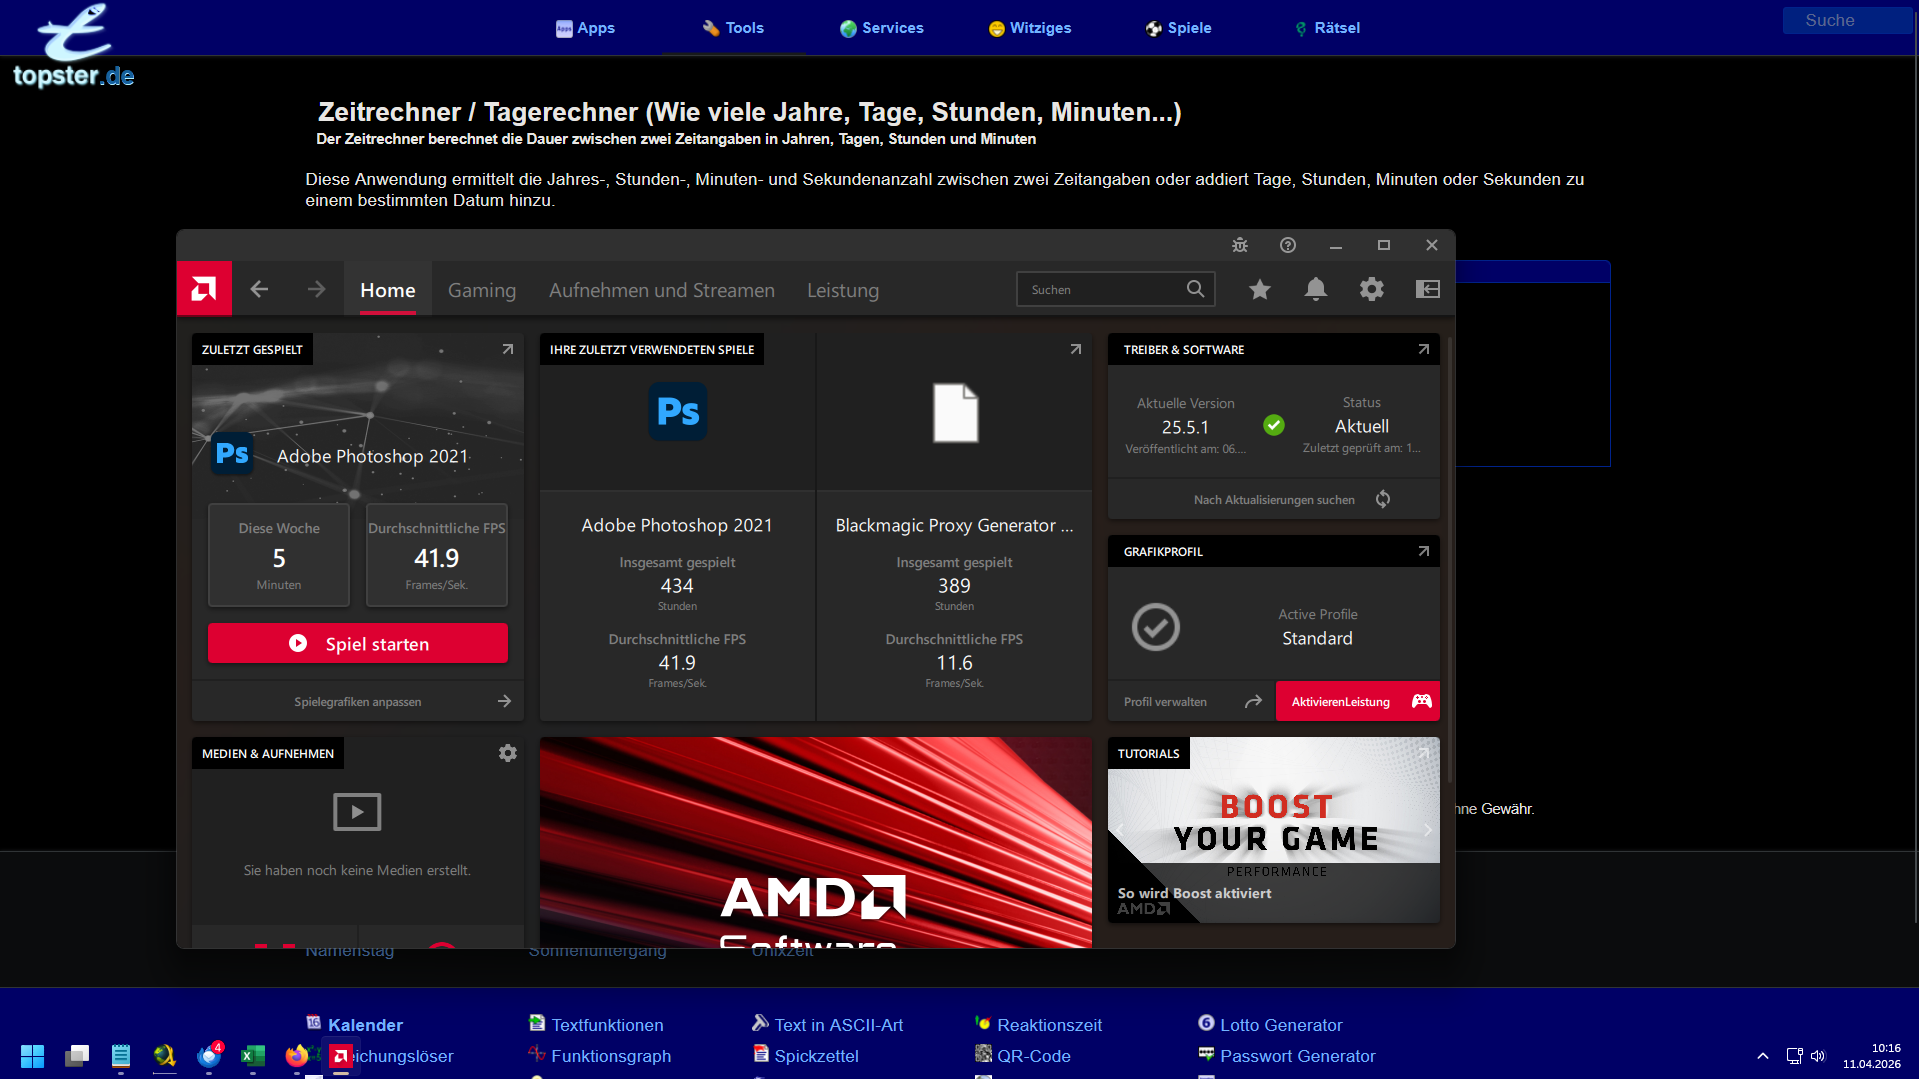This screenshot has height=1079, width=1919.
Task: Switch to the Gaming tab
Action: (482, 290)
